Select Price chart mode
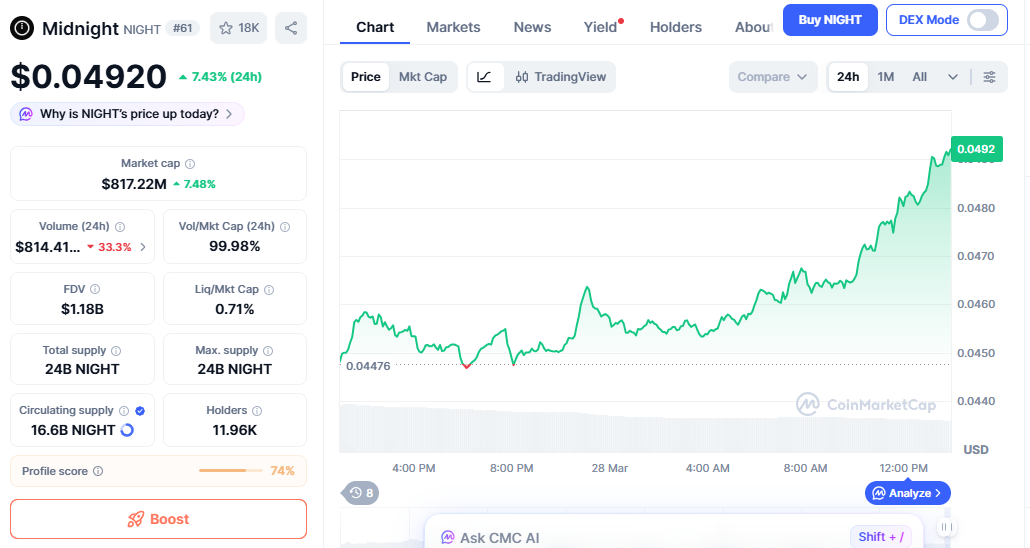Screen dimensions: 1030x548 point(365,77)
